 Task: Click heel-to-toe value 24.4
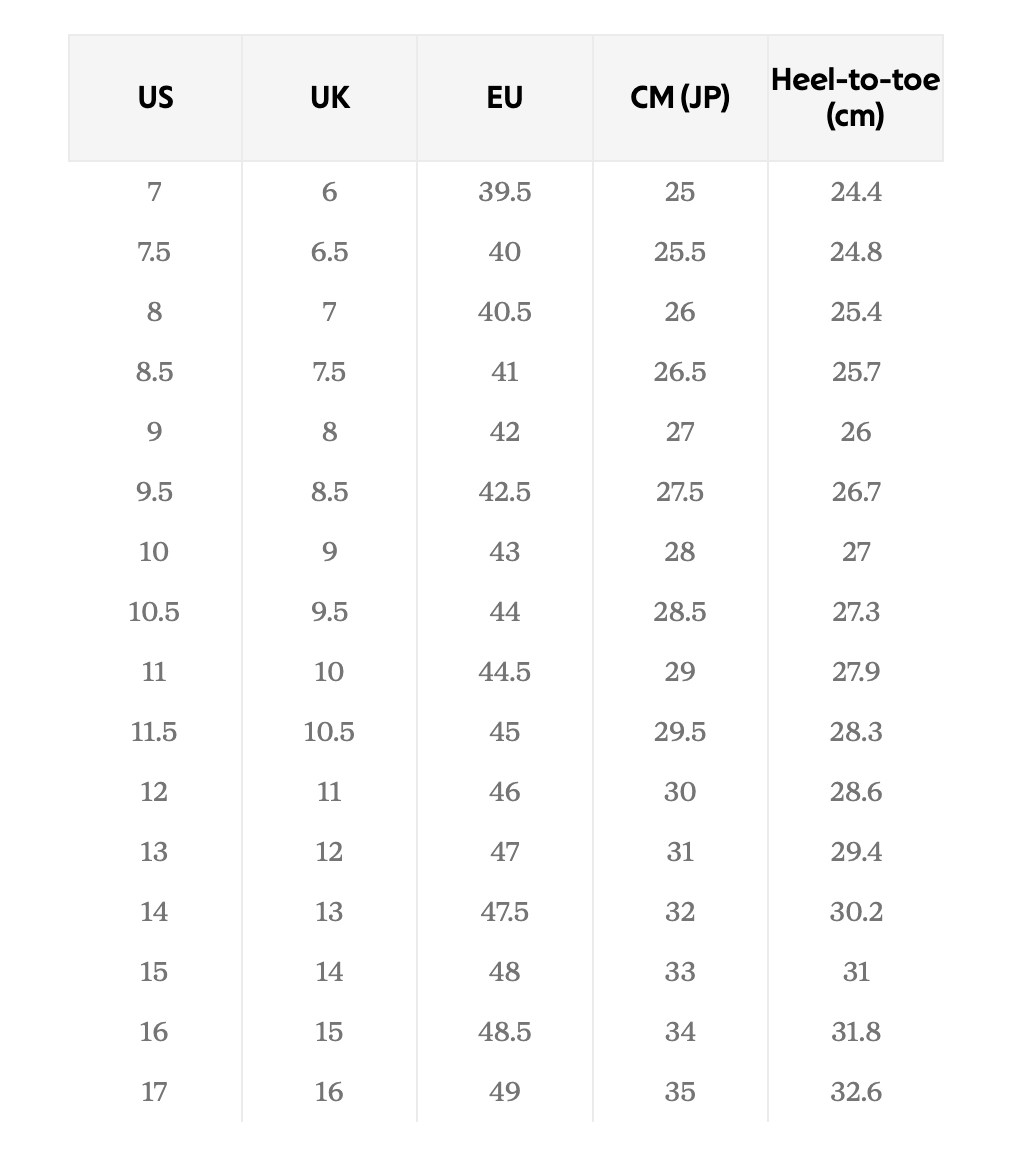pos(856,192)
